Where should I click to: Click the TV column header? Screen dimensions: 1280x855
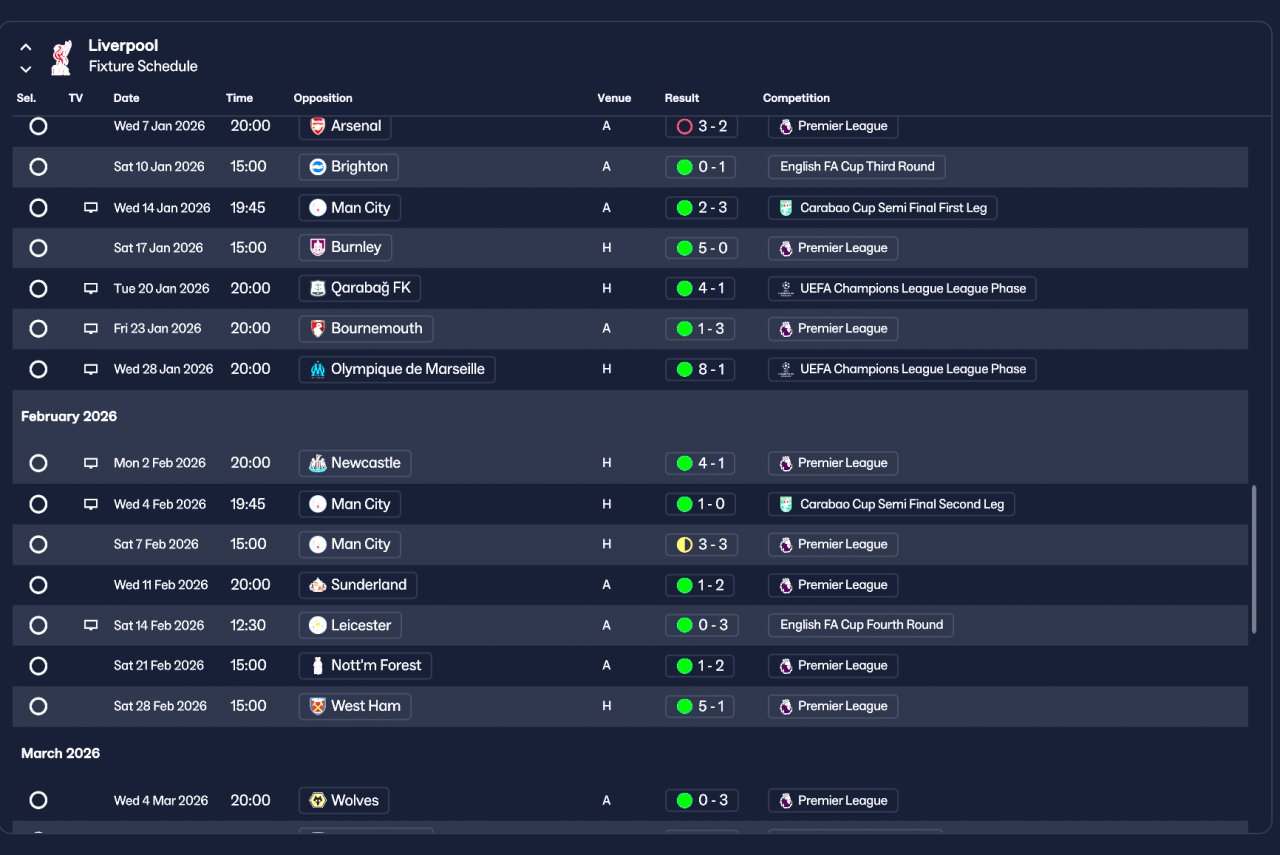pos(76,98)
